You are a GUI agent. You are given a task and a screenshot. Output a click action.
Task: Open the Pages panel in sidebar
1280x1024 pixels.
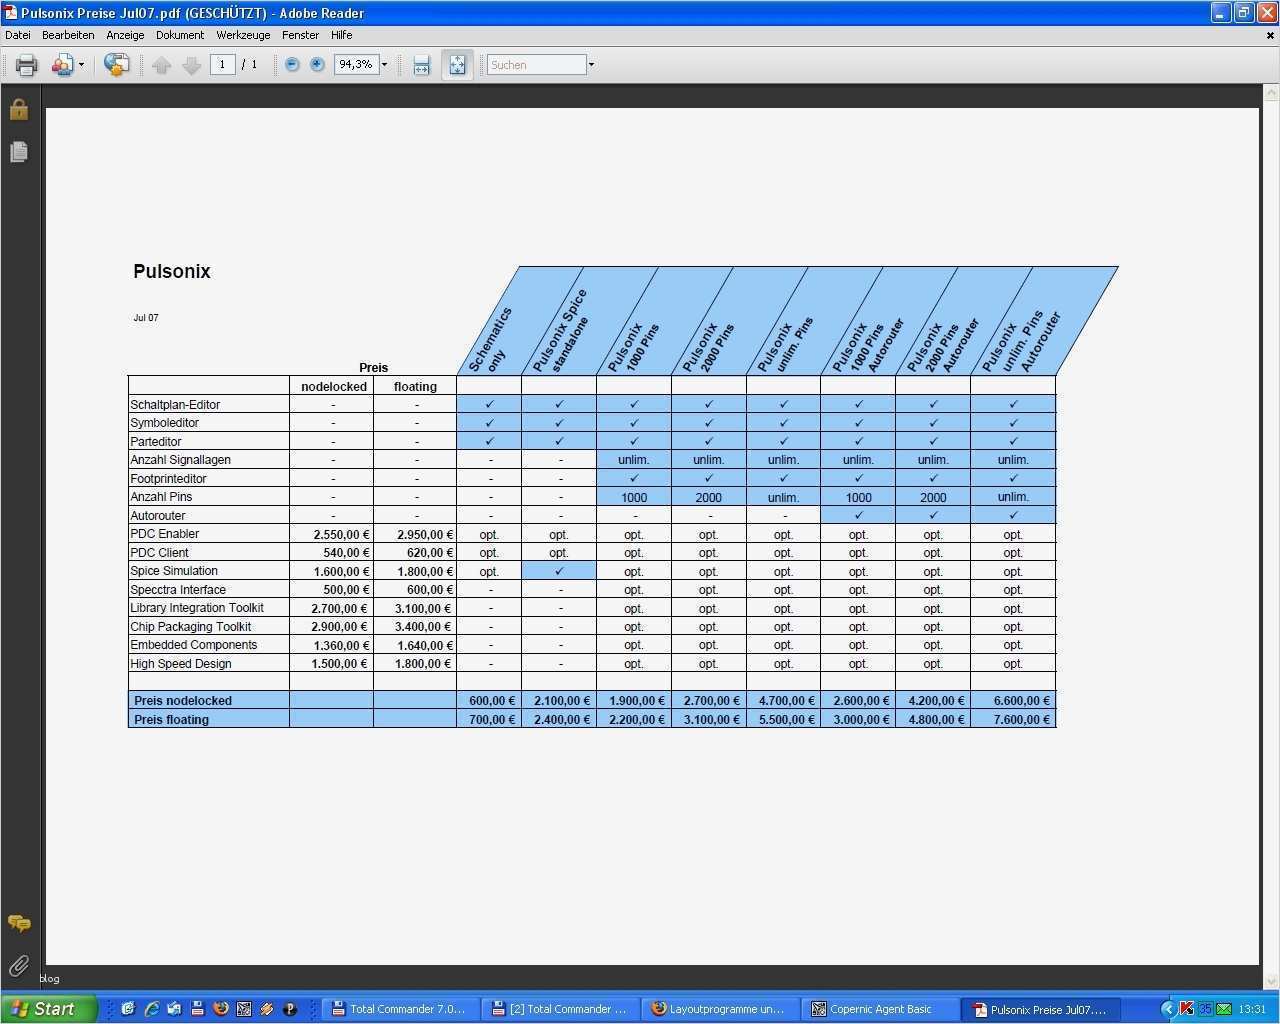(19, 152)
